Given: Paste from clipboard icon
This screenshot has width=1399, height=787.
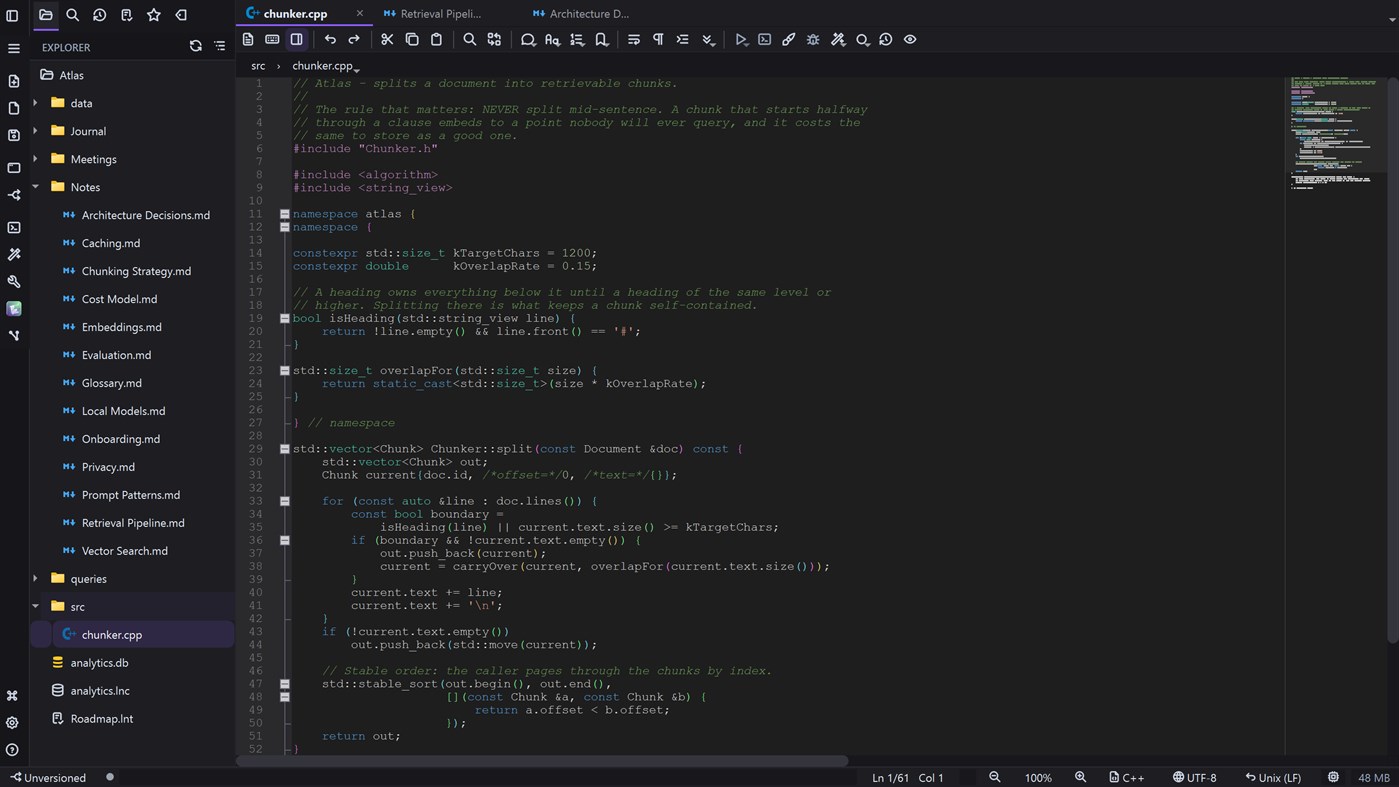Looking at the screenshot, I should point(436,40).
